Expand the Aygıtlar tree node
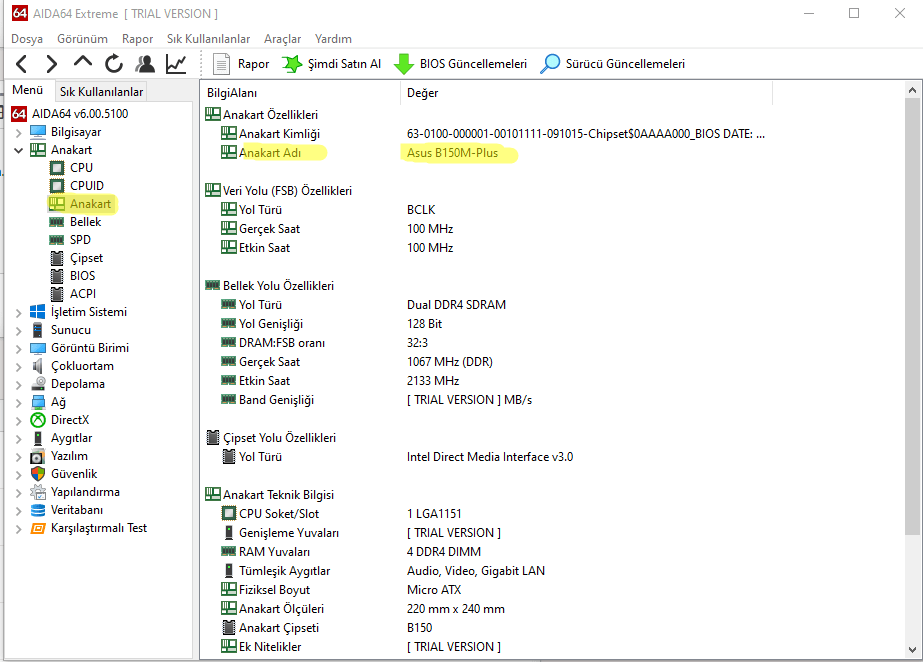The width and height of the screenshot is (923, 662). [x=18, y=439]
